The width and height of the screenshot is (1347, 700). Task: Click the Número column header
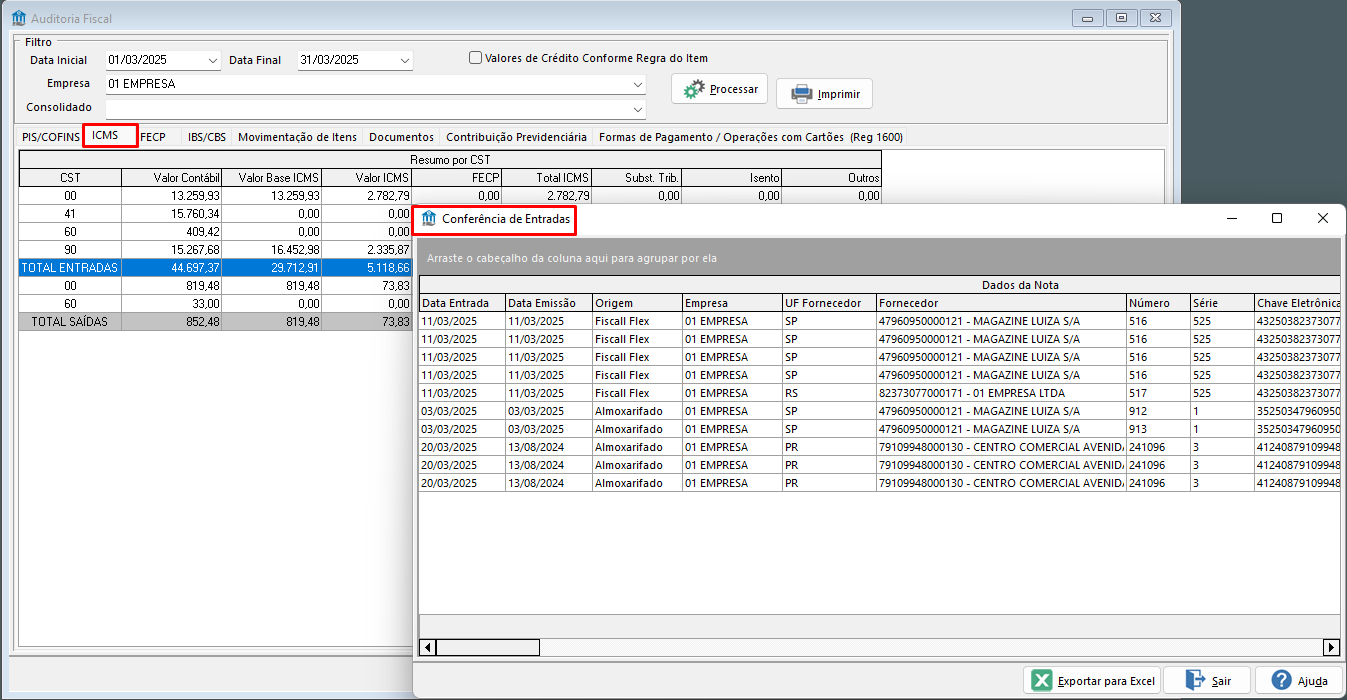click(1158, 303)
